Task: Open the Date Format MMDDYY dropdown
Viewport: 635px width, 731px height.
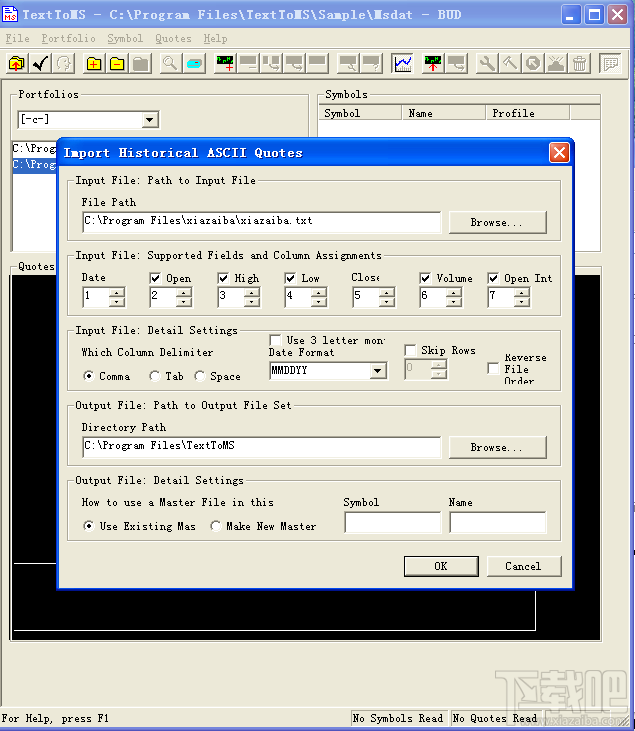Action: point(378,371)
